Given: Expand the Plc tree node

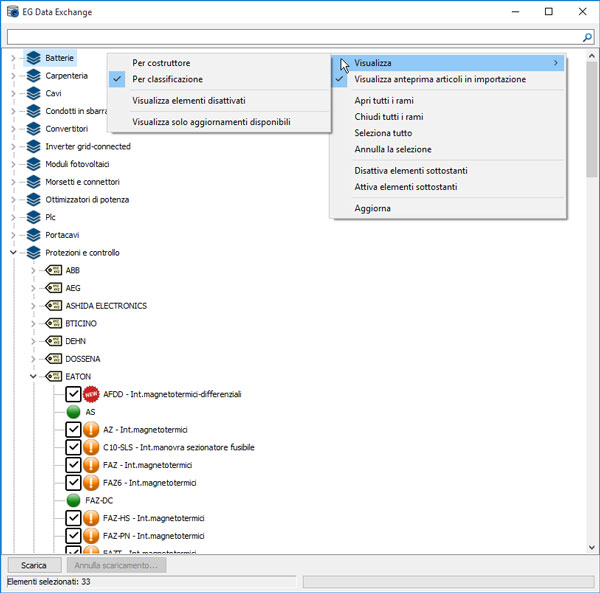Looking at the screenshot, I should click(13, 217).
